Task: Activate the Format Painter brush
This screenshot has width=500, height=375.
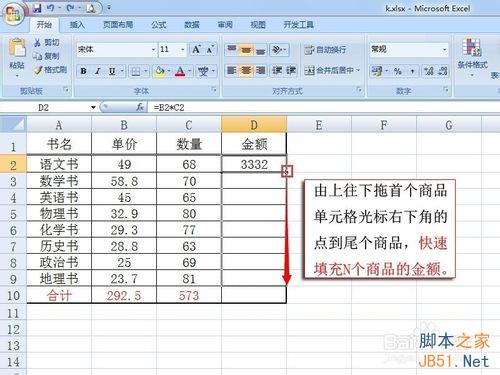Action: point(50,70)
